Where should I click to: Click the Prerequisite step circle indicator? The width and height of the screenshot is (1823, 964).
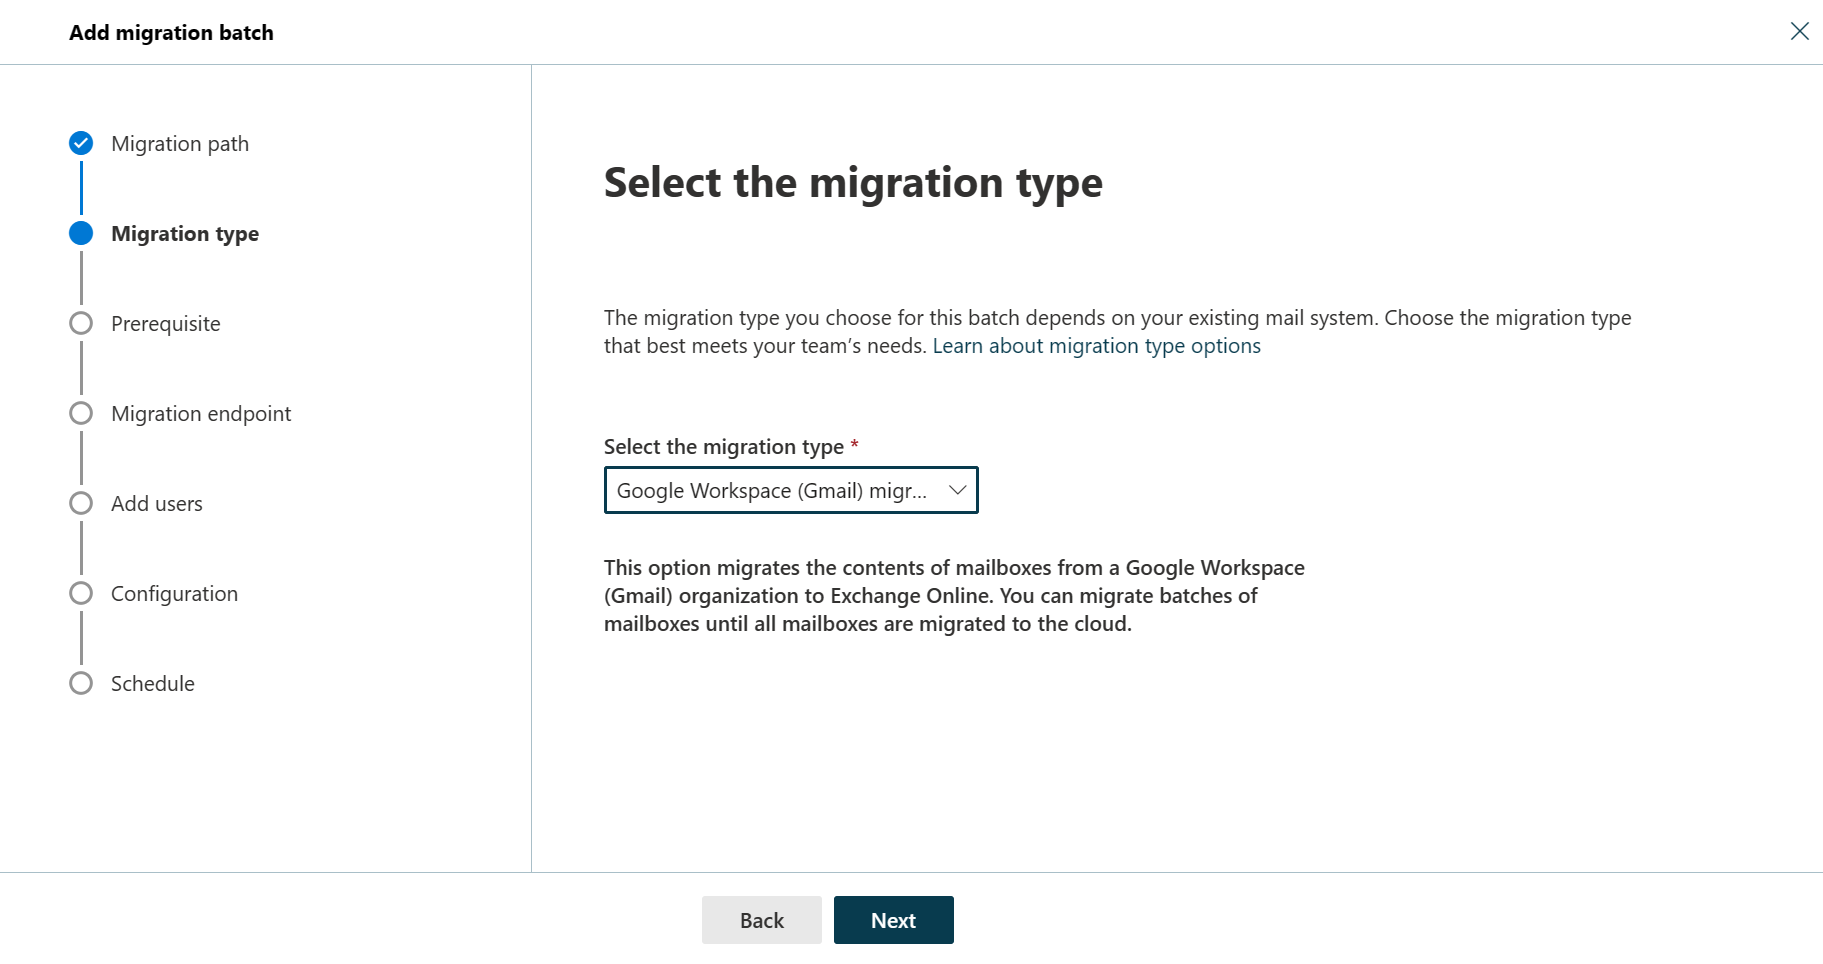point(81,323)
